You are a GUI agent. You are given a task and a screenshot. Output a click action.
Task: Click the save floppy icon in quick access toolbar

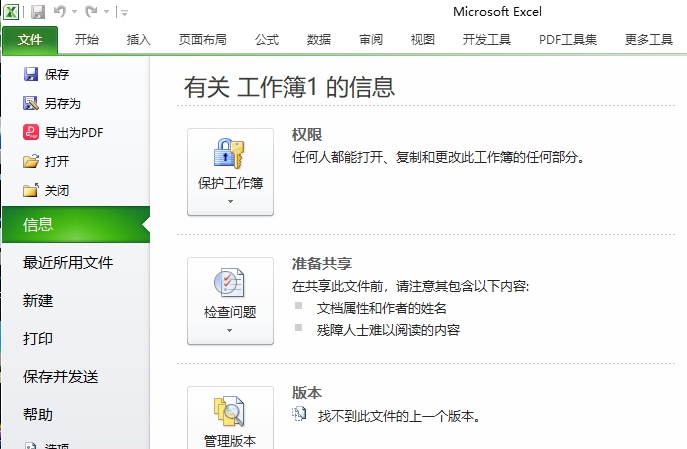click(x=38, y=12)
